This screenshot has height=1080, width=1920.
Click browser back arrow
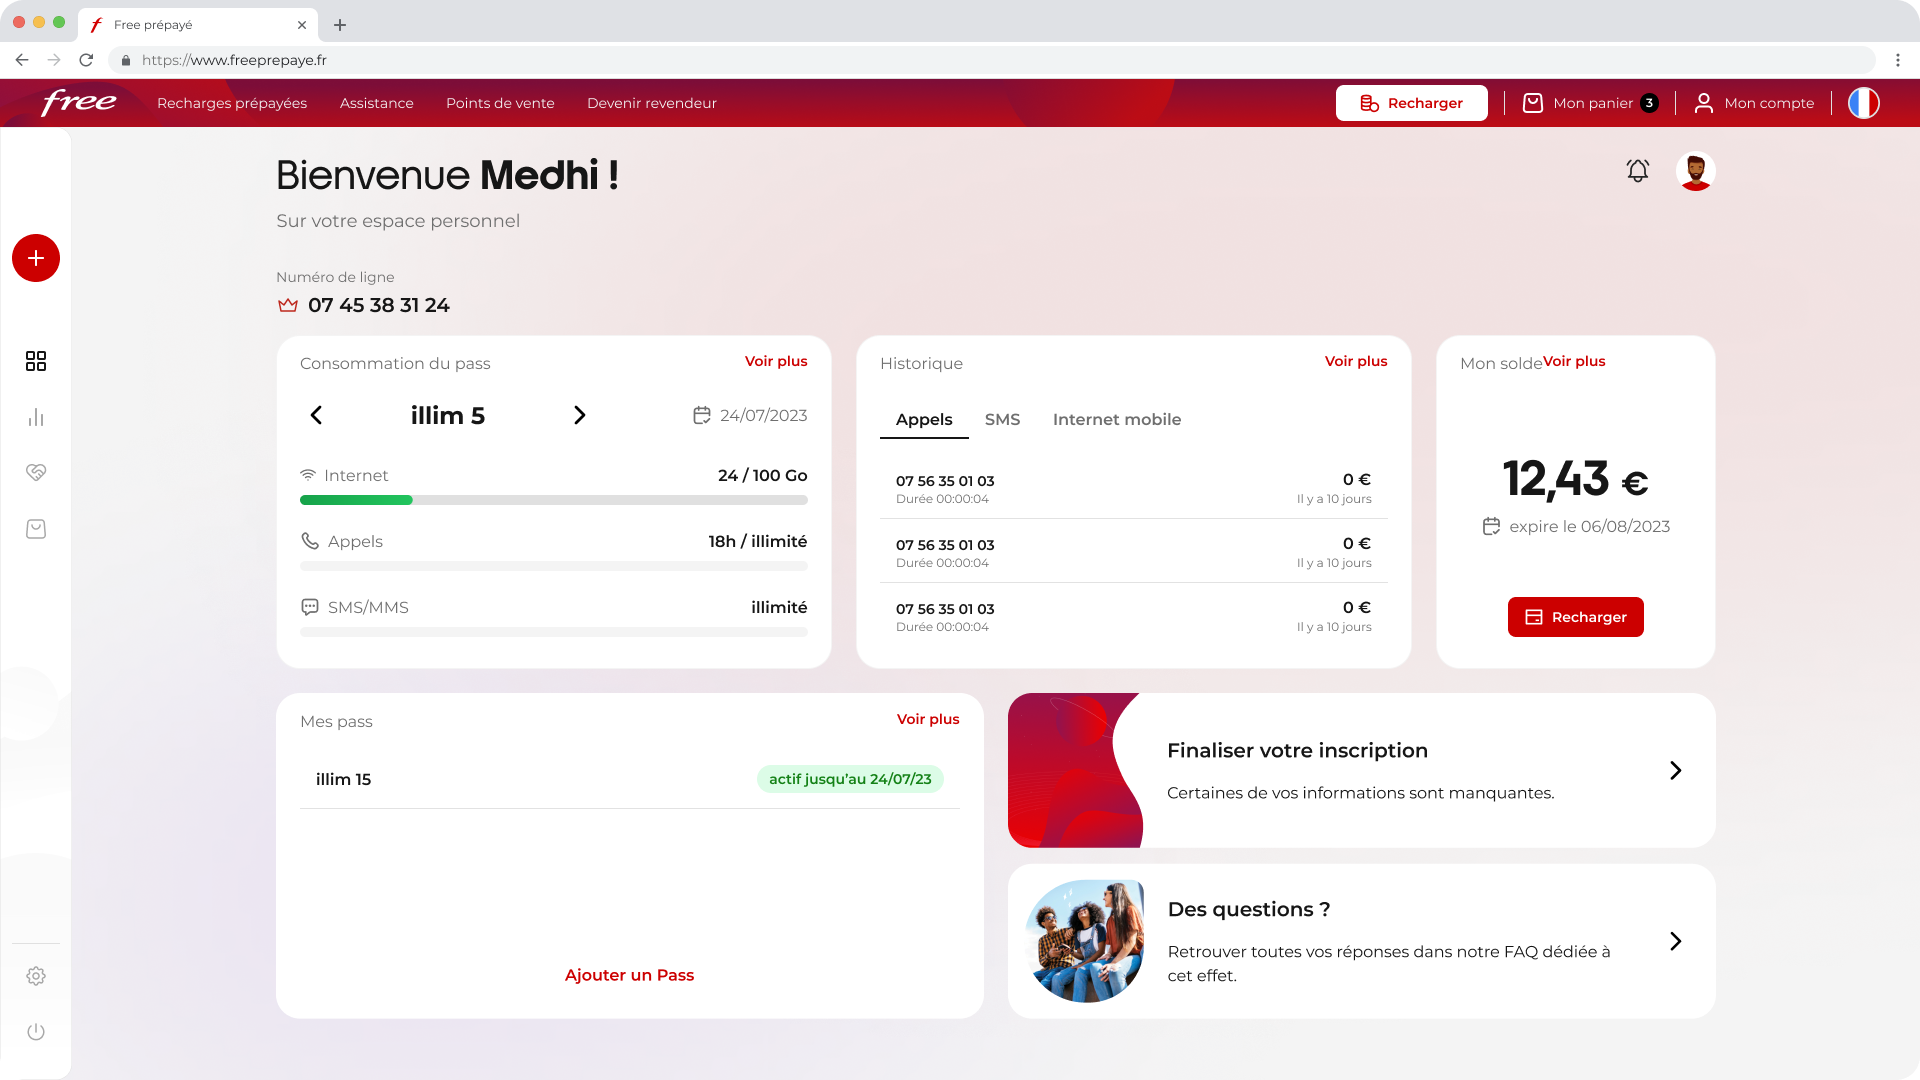tap(22, 60)
